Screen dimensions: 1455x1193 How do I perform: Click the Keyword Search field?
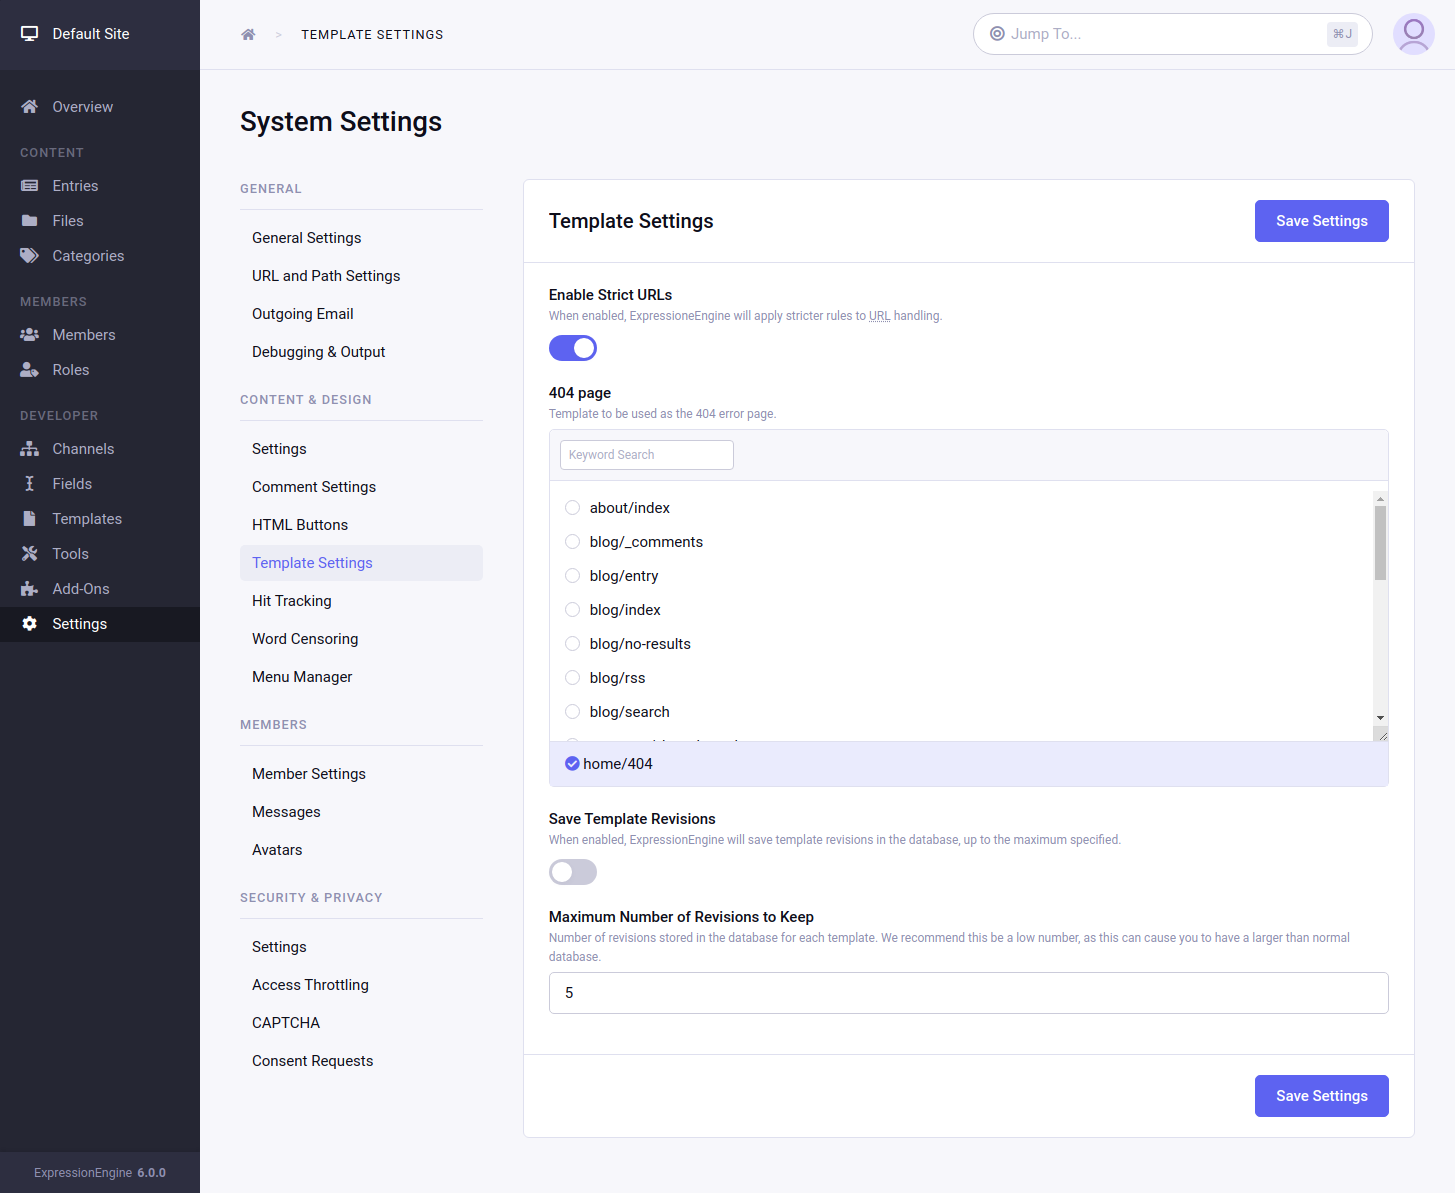(647, 455)
